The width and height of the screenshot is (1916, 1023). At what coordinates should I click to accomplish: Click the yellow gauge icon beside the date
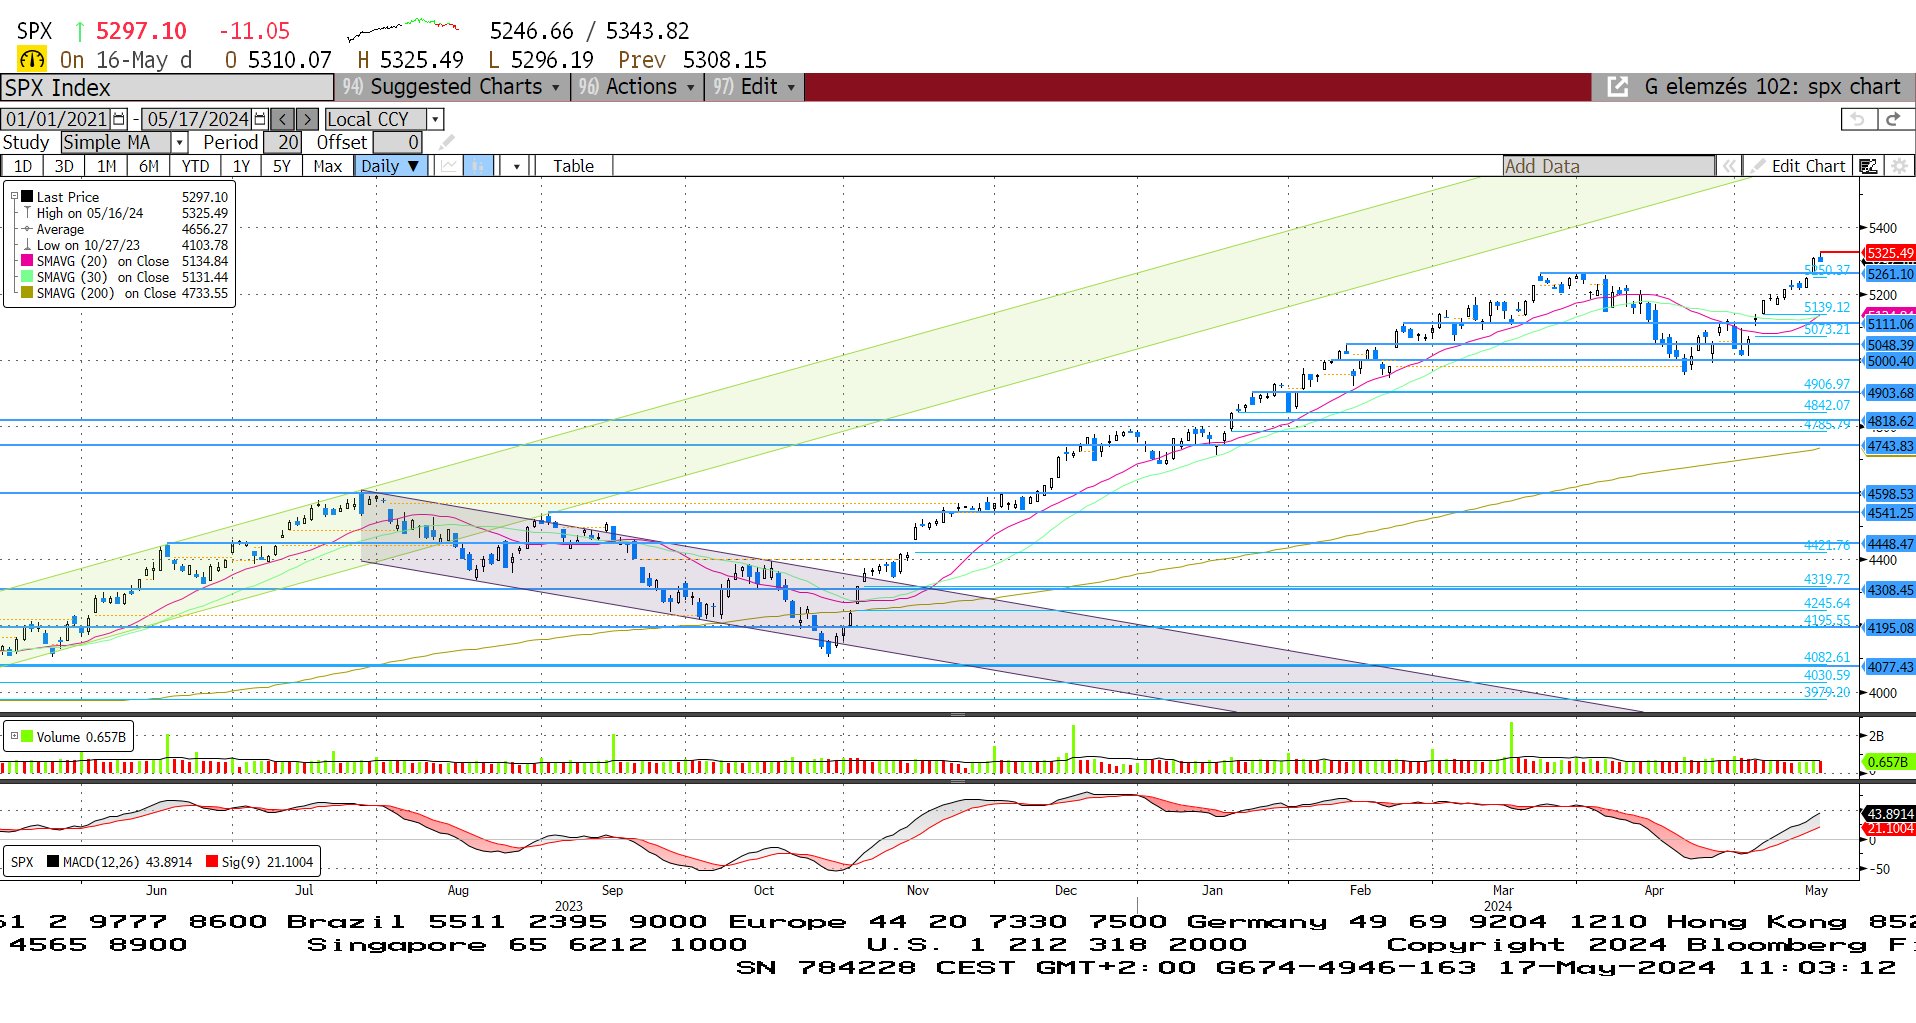click(32, 60)
